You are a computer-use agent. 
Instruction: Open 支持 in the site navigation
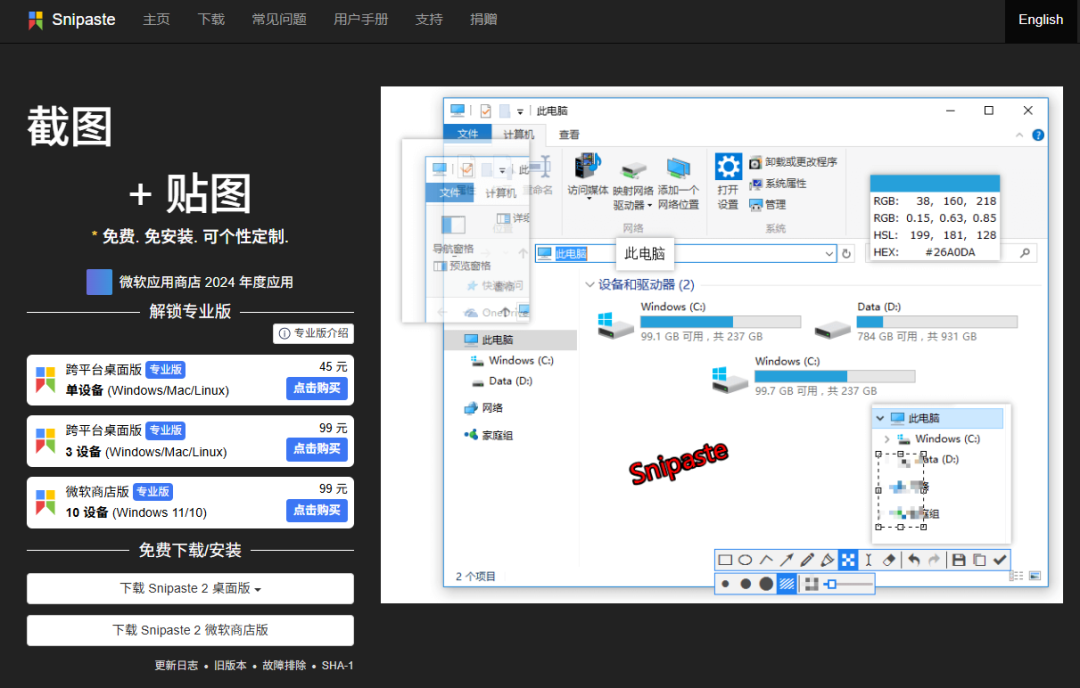429,19
